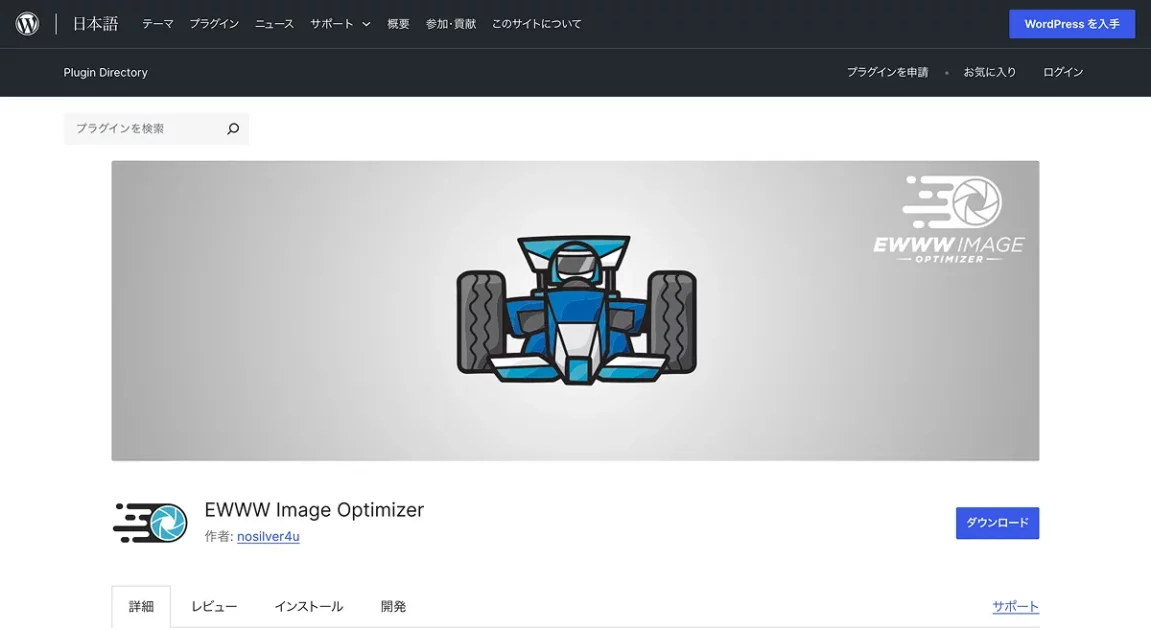This screenshot has height=630, width=1151.
Task: Click the EWWW plugin icon beside title
Action: coord(150,523)
